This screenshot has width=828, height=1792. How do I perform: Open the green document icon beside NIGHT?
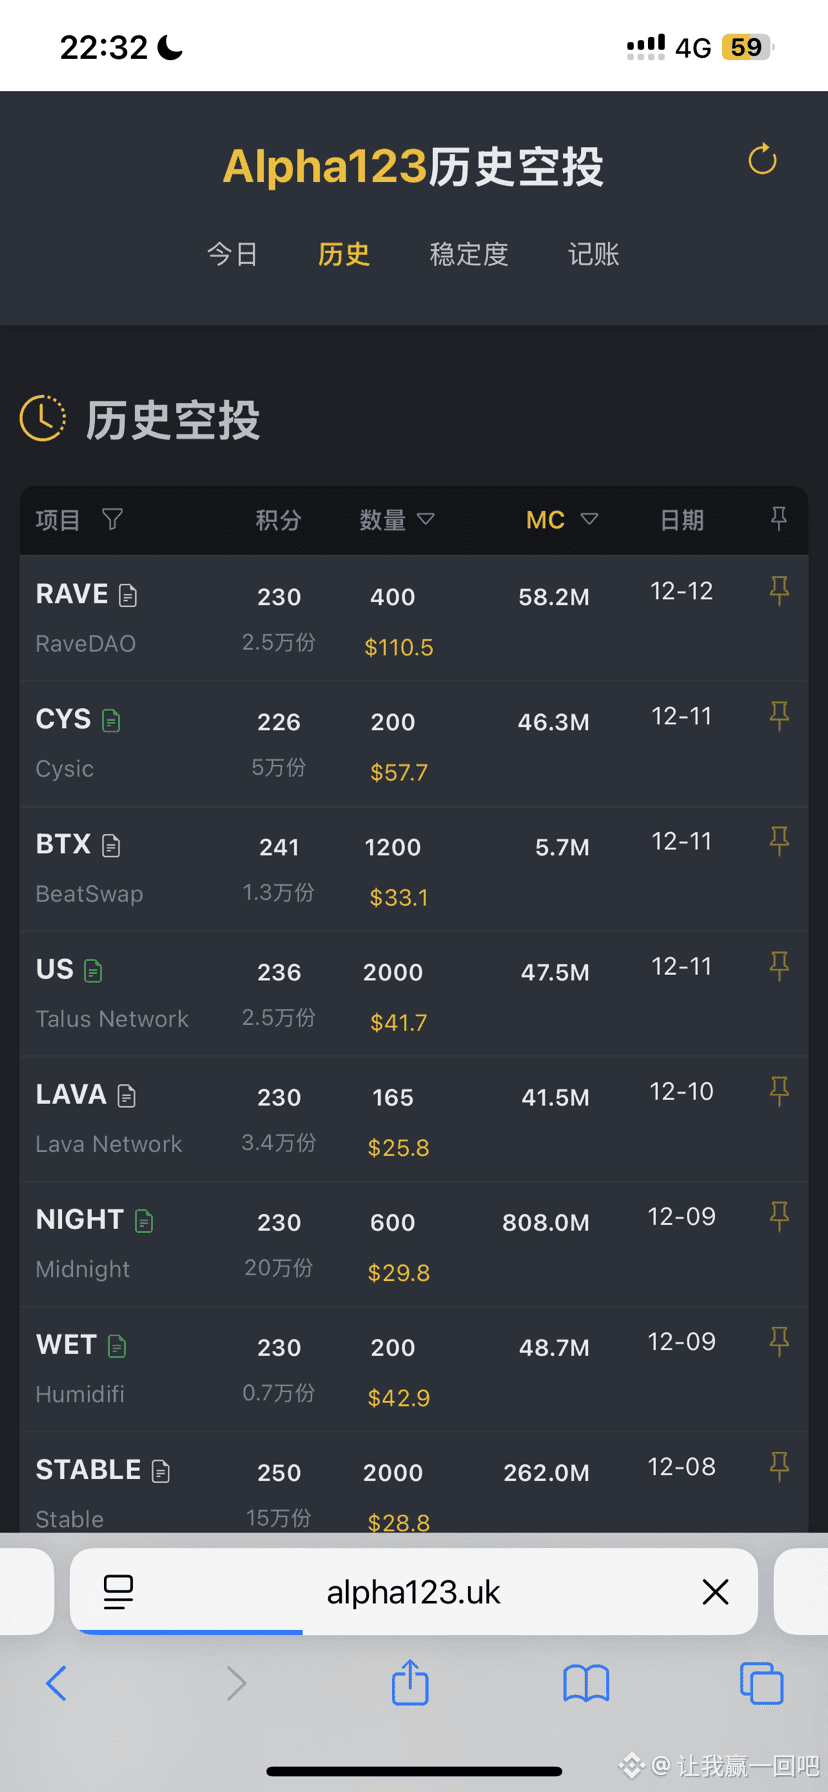[144, 1220]
